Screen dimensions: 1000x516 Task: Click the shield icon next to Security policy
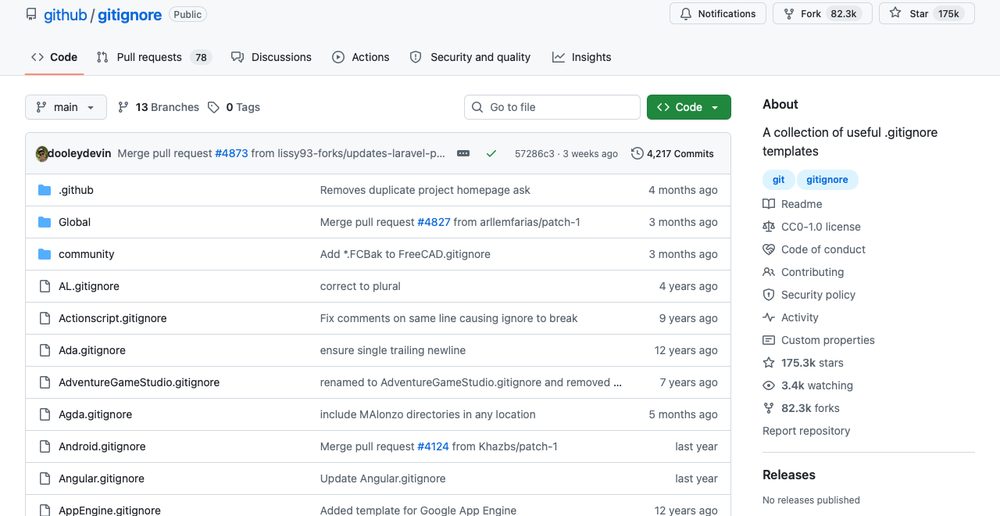[768, 295]
